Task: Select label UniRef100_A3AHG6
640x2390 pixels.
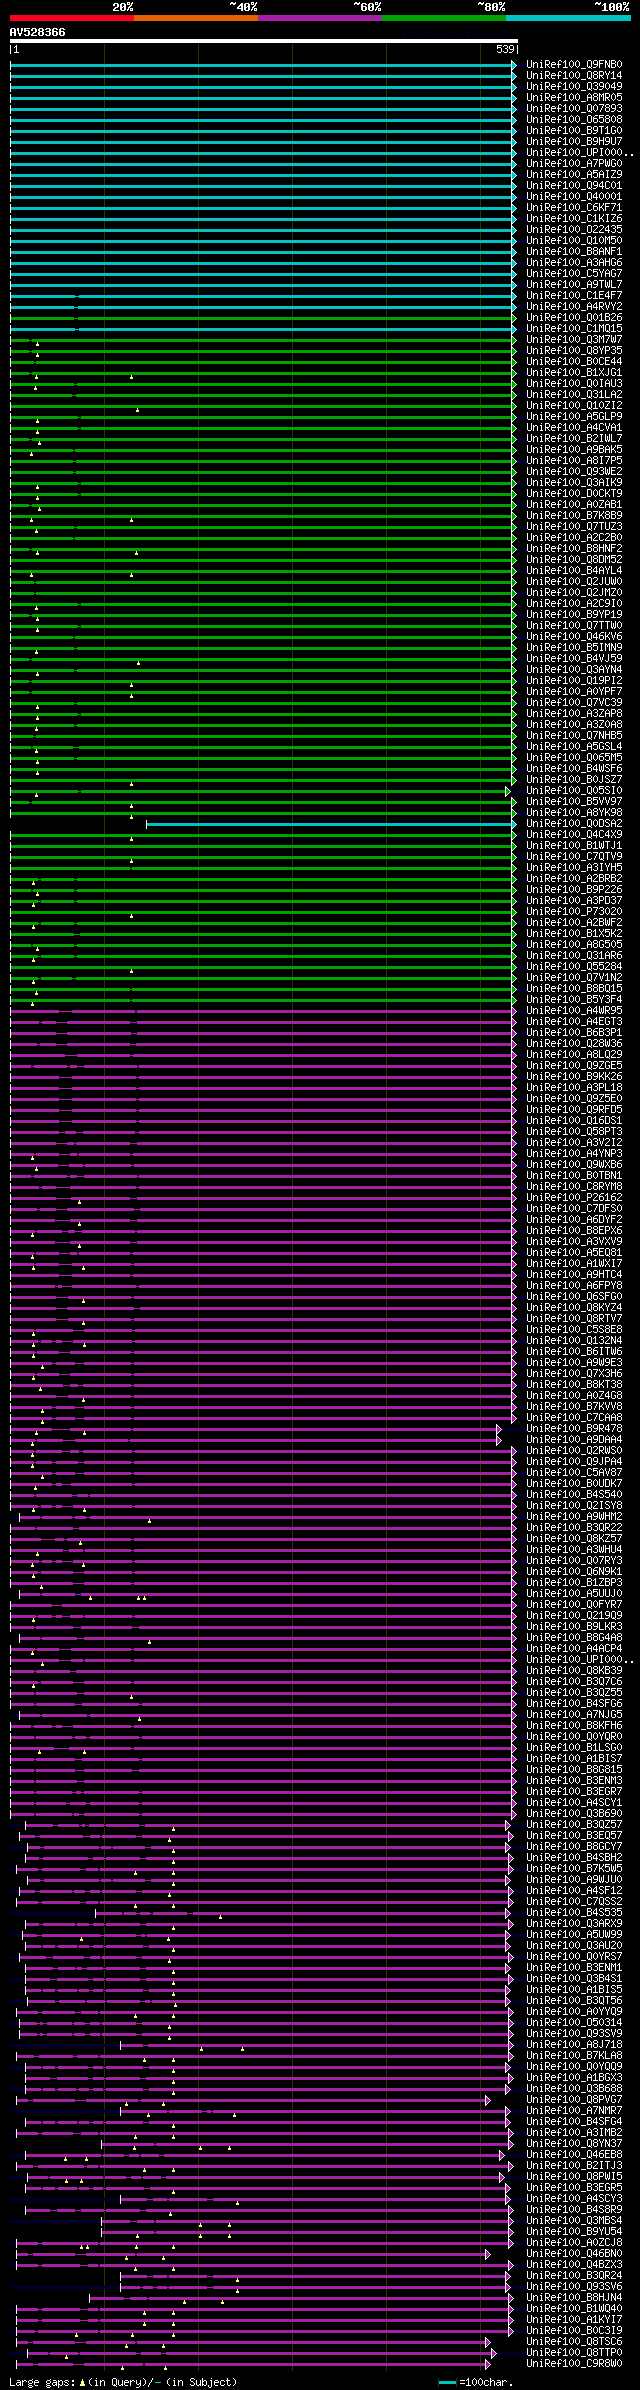Action: click(x=574, y=263)
